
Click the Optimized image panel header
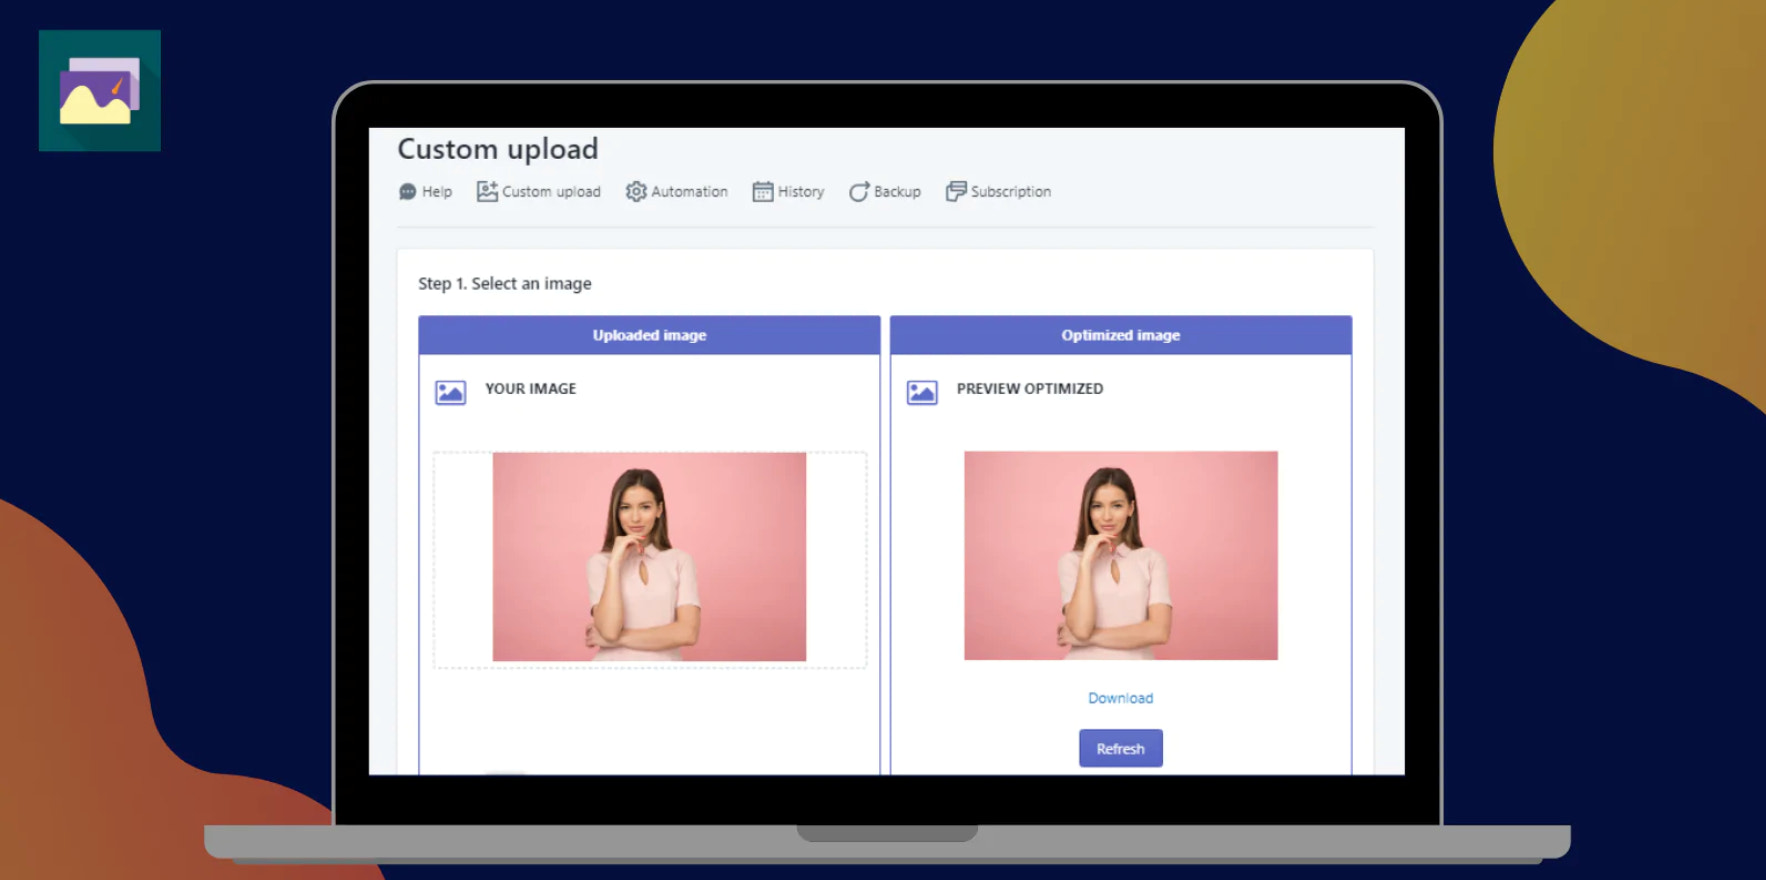click(x=1120, y=336)
